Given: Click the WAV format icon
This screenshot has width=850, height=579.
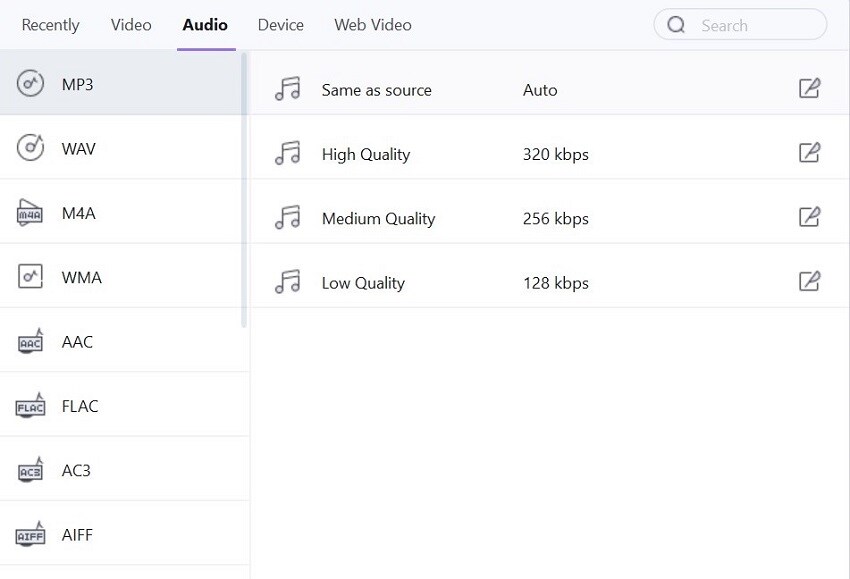Looking at the screenshot, I should point(31,148).
